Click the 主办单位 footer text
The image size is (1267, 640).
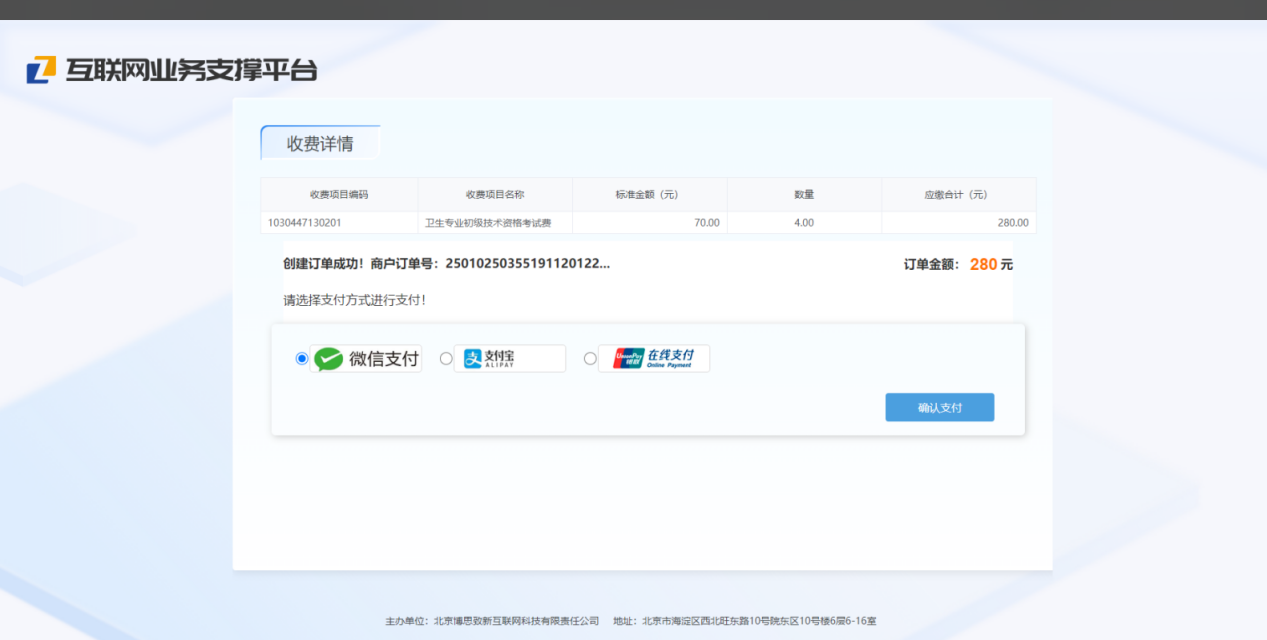point(492,621)
